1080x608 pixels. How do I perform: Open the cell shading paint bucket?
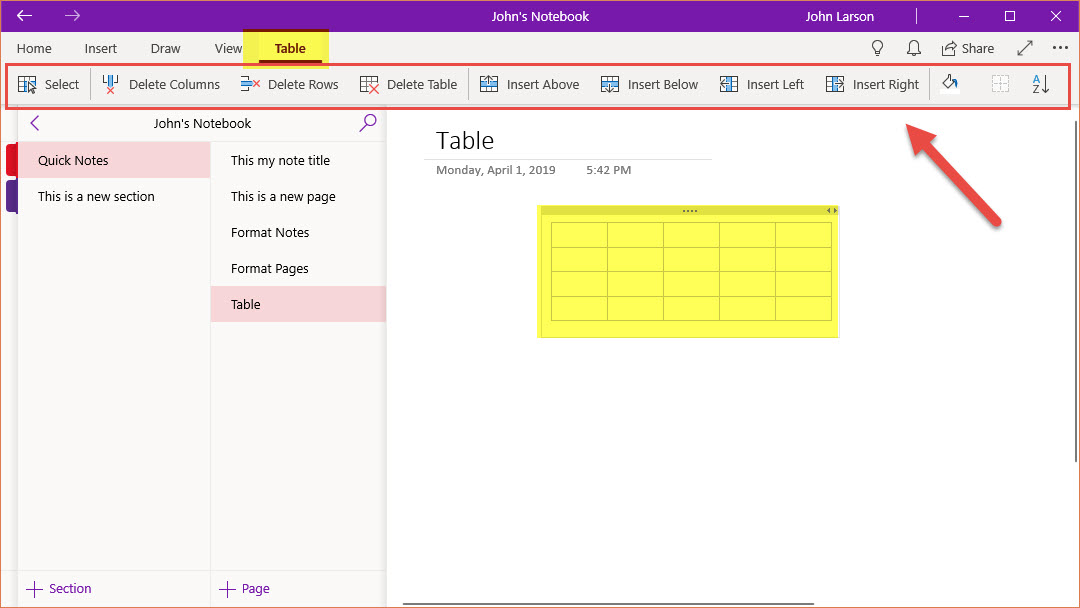(x=950, y=85)
